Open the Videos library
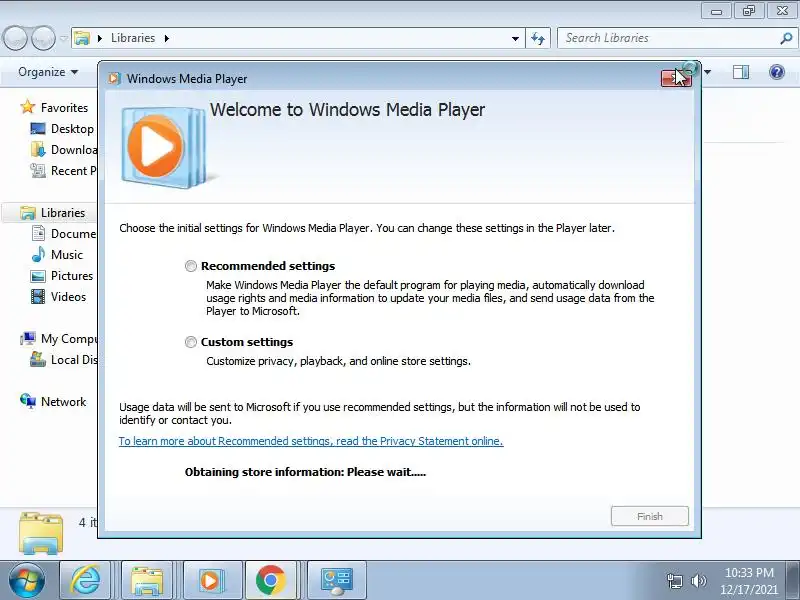 68,297
